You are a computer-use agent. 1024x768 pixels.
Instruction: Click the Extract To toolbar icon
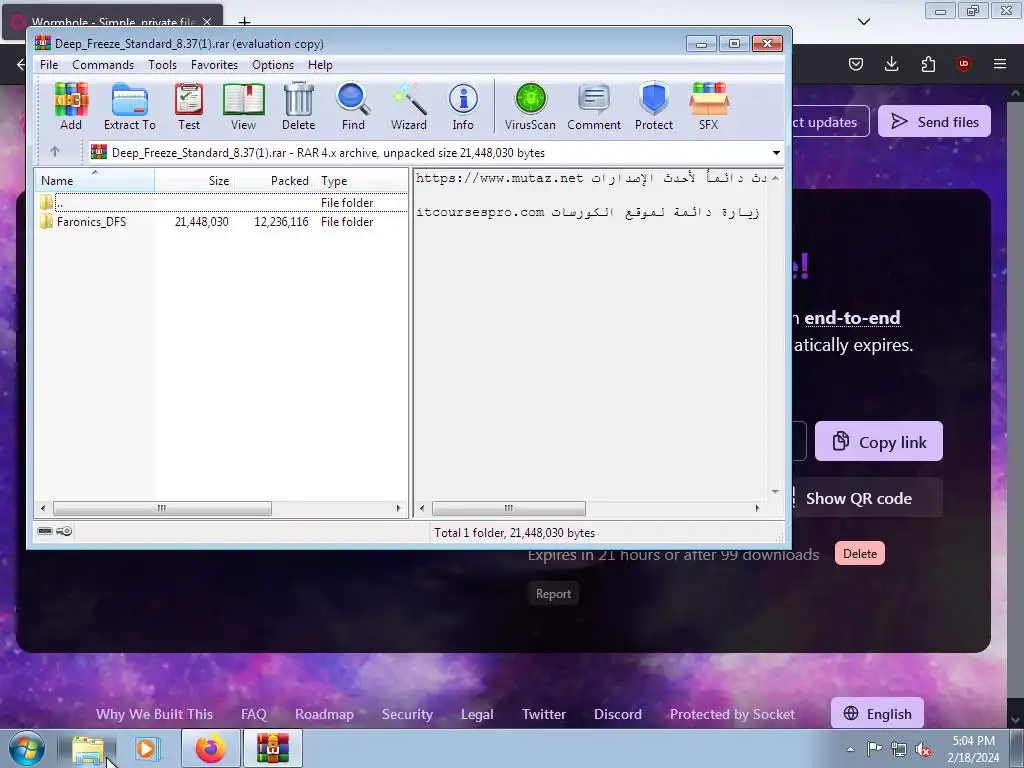(x=129, y=106)
